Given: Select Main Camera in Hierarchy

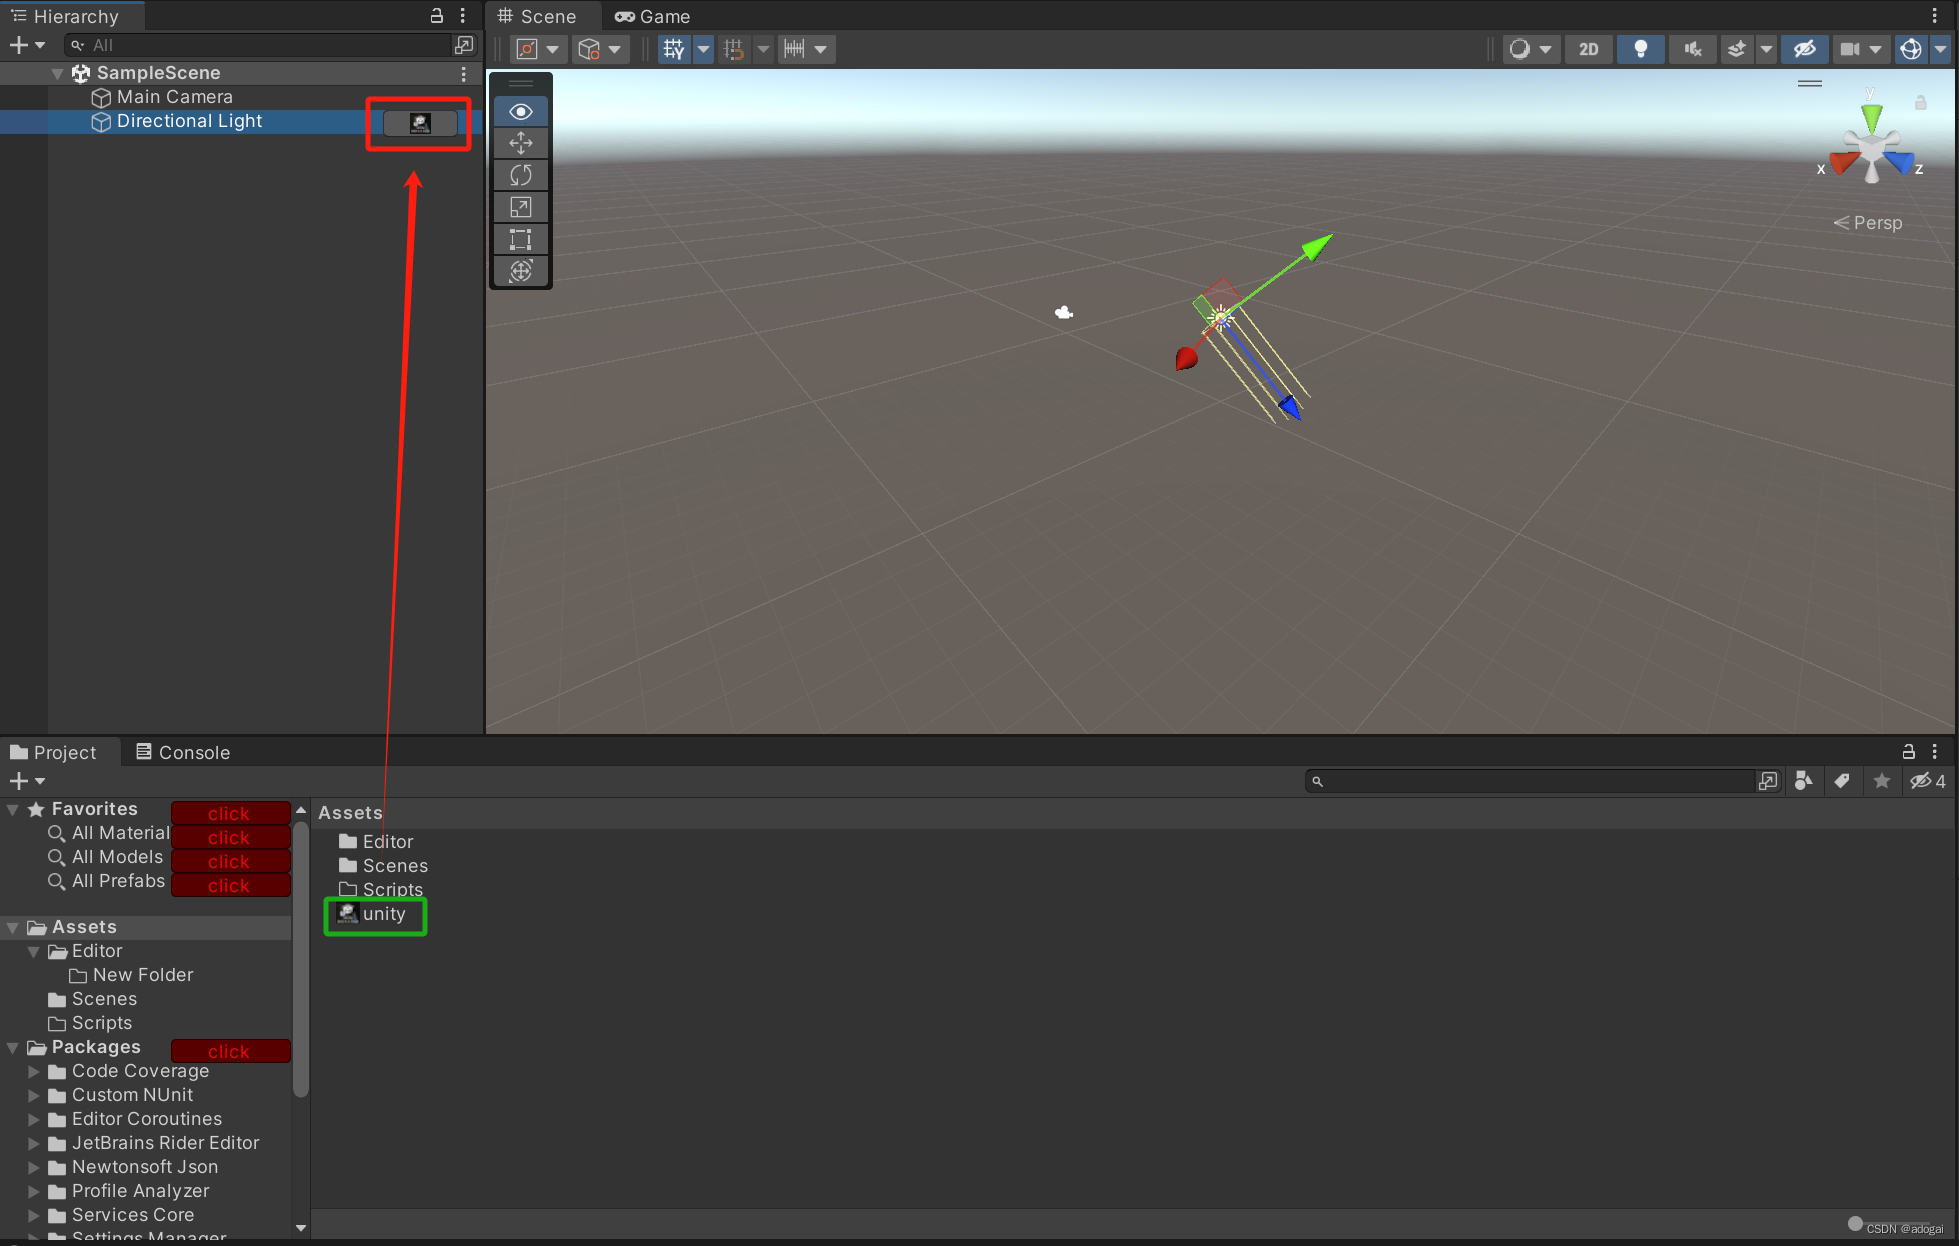Looking at the screenshot, I should pos(174,97).
